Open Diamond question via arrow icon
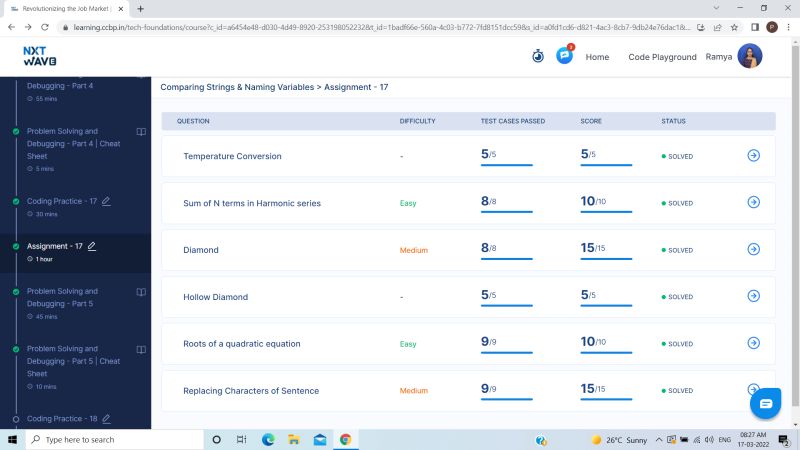 [754, 249]
